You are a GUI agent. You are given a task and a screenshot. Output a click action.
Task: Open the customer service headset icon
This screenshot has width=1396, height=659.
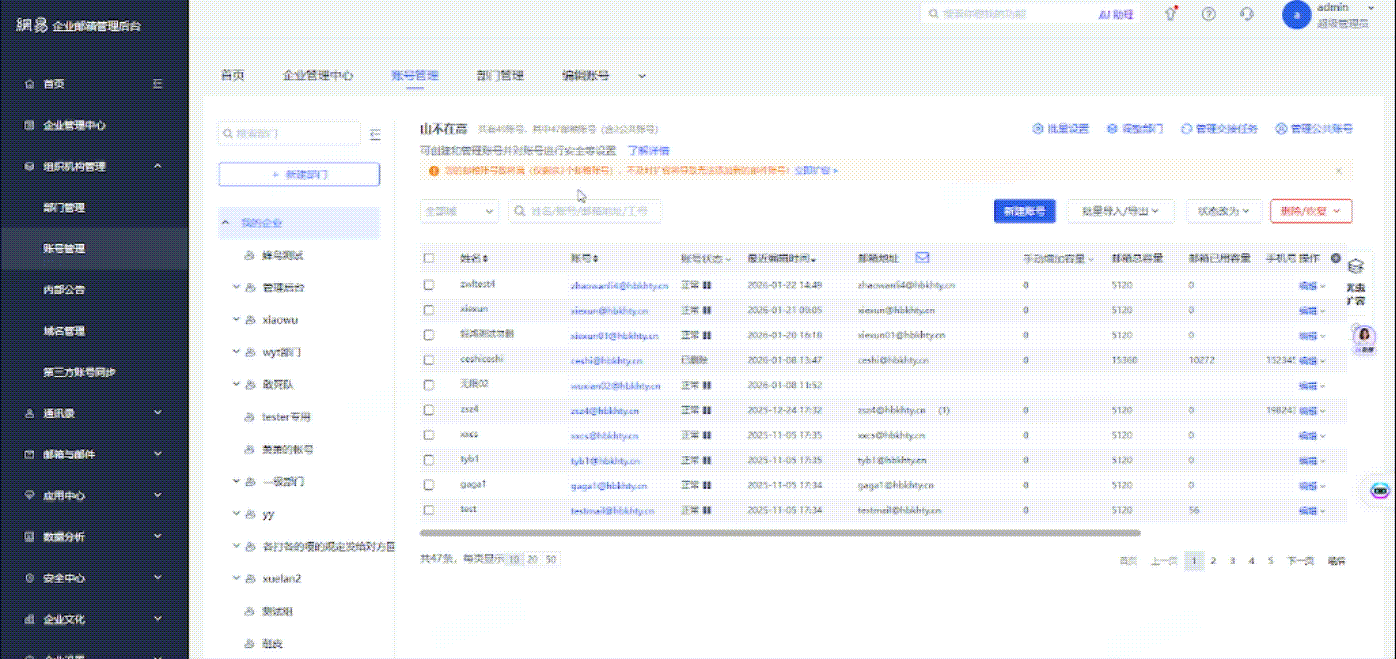[x=1247, y=15]
